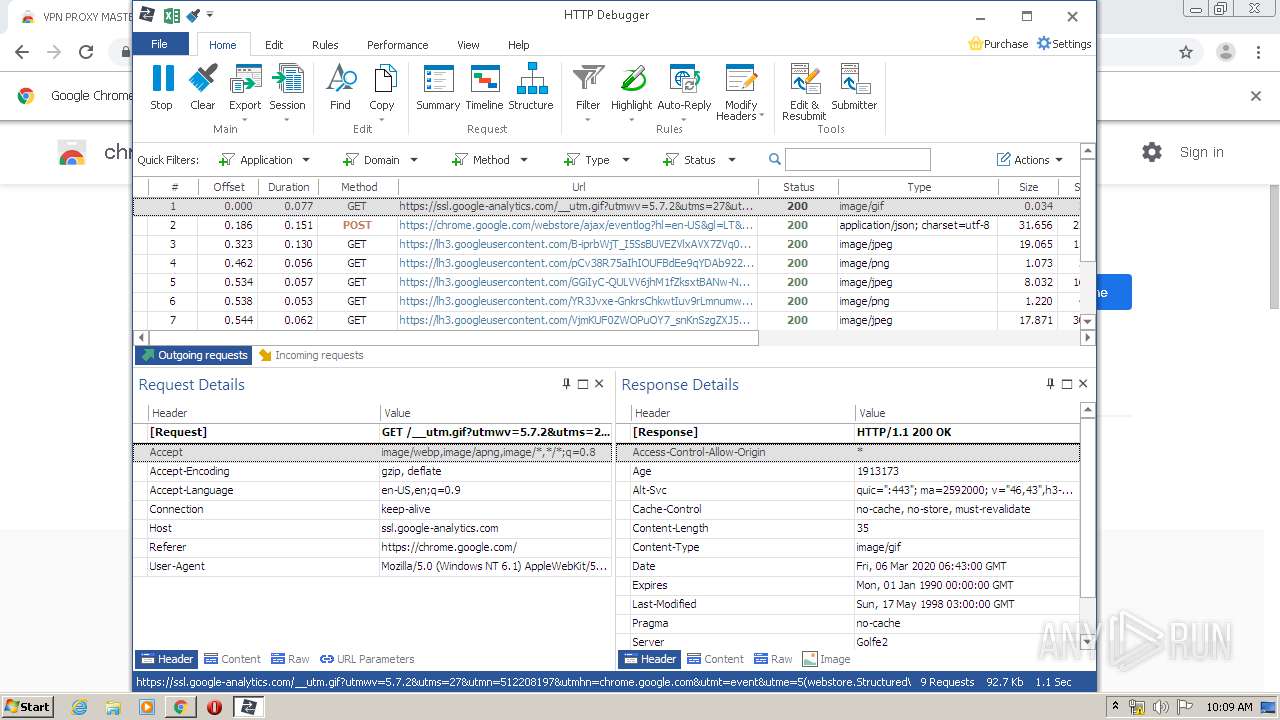Switch to the Performance ribbon tab
Screen dimensions: 1280x720
[x=397, y=45]
